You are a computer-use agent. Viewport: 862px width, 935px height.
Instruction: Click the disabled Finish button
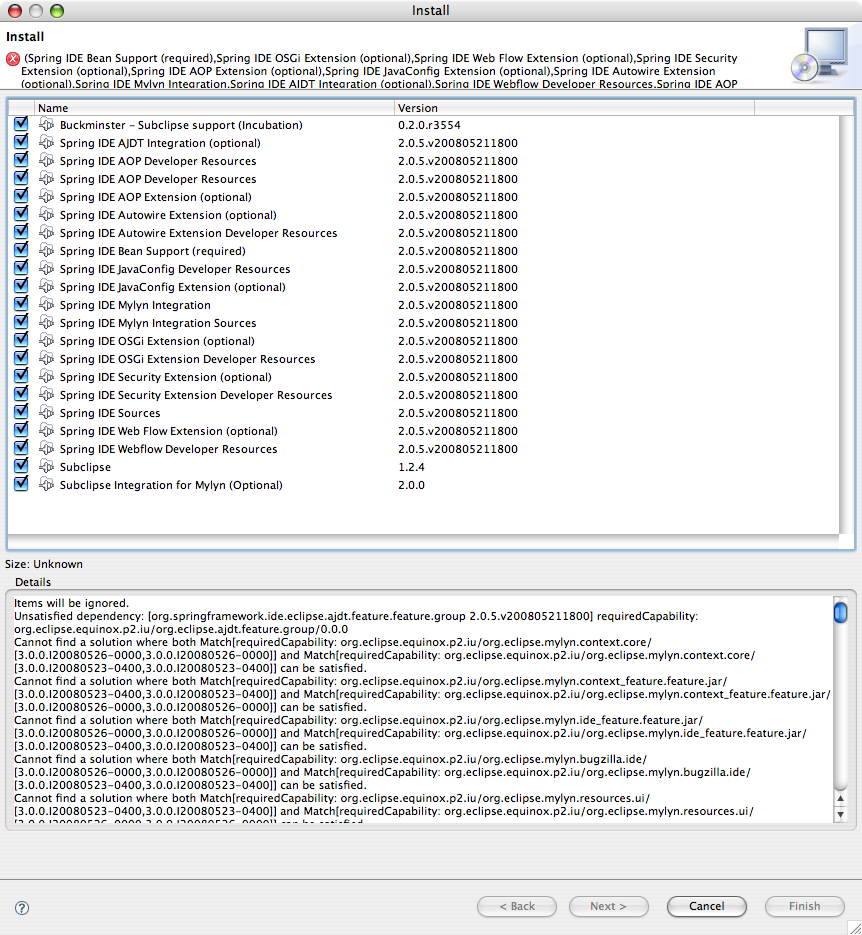tap(805, 906)
